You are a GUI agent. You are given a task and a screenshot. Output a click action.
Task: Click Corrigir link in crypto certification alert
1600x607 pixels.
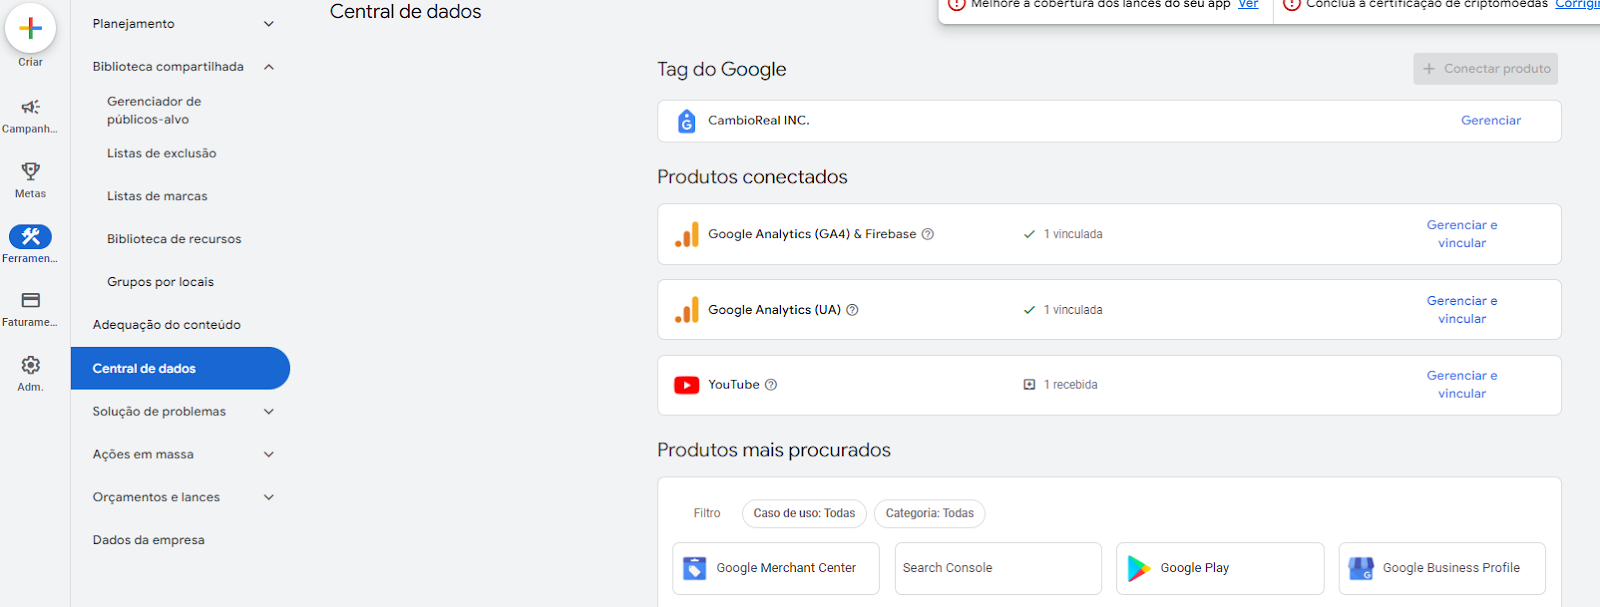click(1577, 4)
